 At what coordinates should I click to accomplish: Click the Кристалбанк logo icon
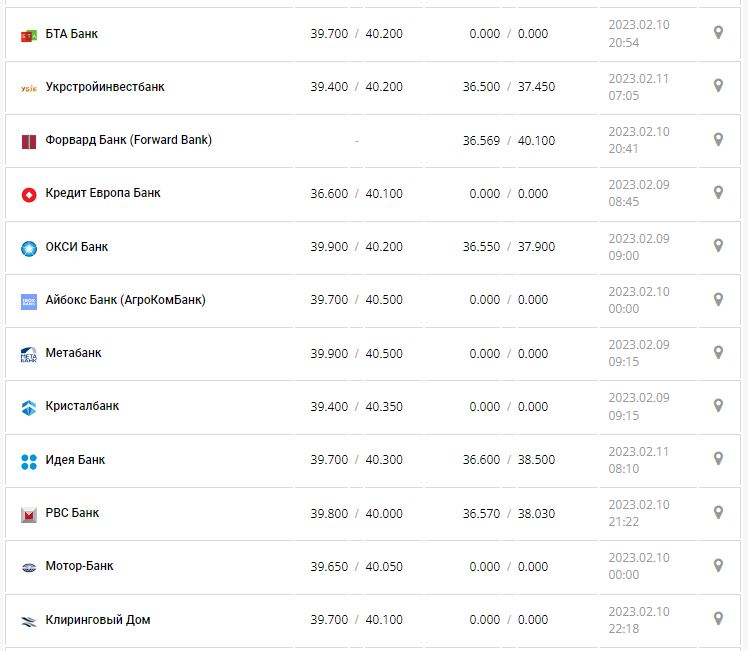point(29,407)
